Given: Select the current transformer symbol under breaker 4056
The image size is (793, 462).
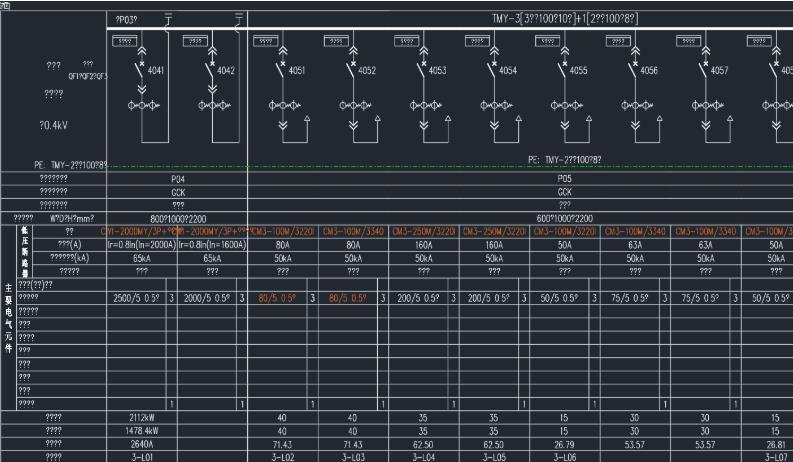Looking at the screenshot, I should [x=637, y=106].
